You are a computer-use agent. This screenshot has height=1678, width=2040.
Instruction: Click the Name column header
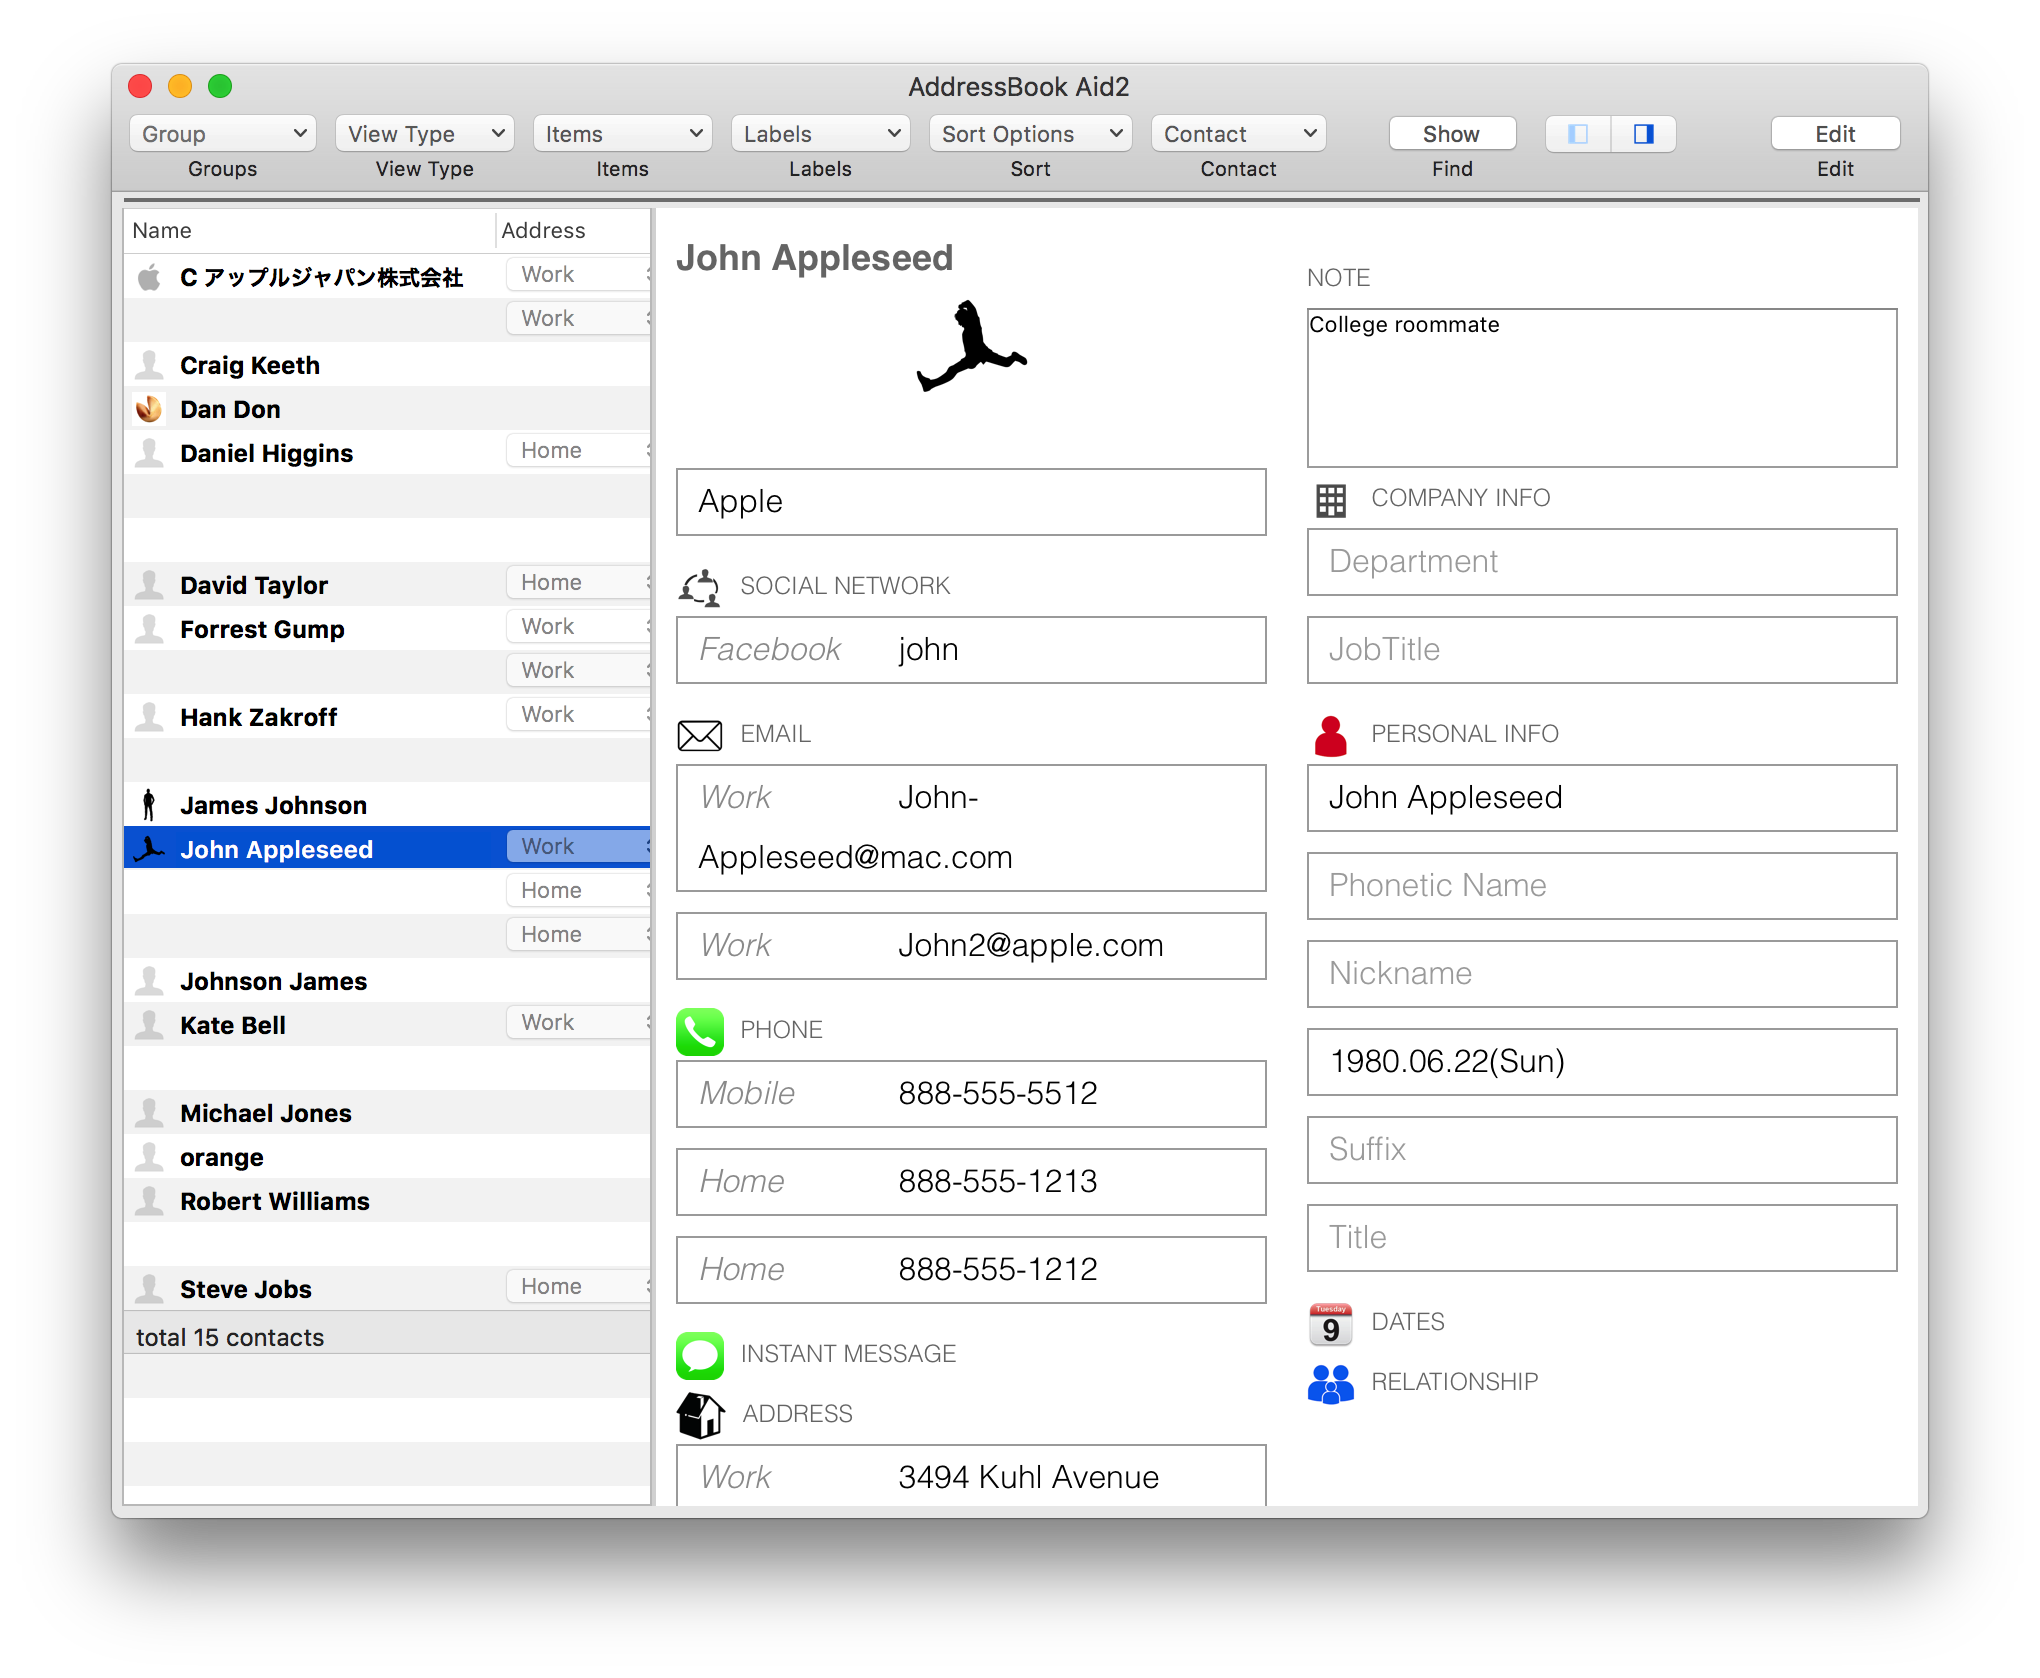pyautogui.click(x=310, y=231)
